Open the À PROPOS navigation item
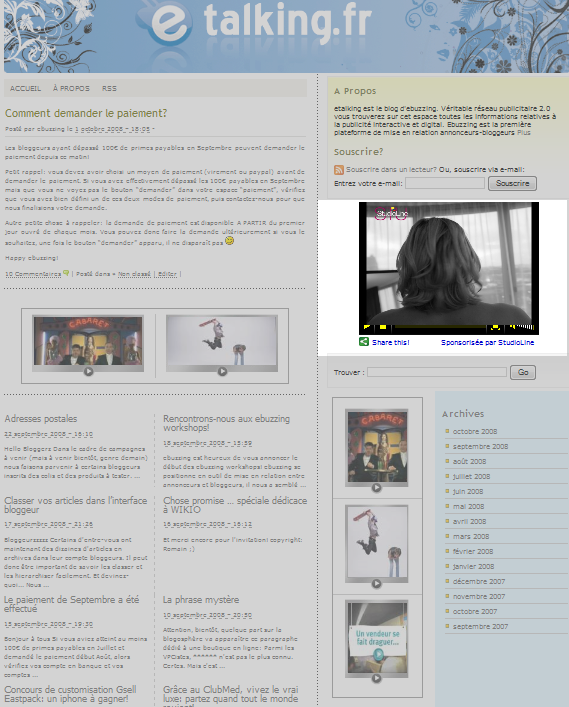 click(71, 88)
